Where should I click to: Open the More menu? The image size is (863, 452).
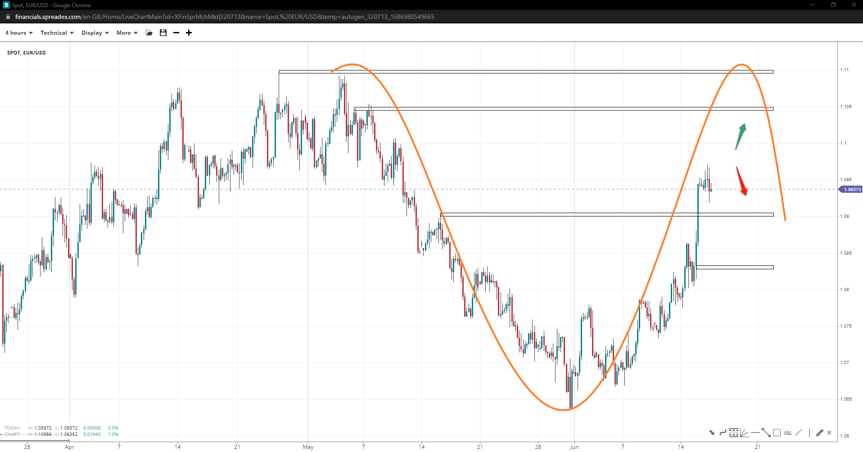[x=126, y=33]
